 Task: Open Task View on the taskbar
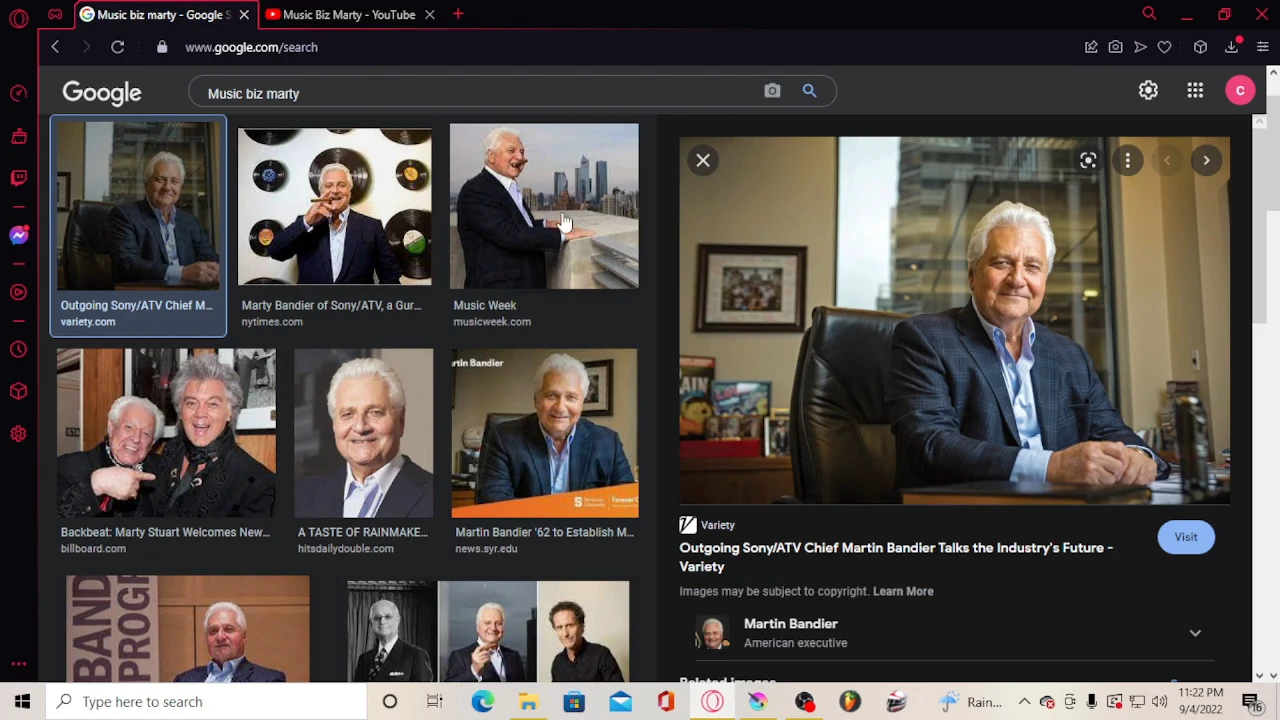(435, 702)
